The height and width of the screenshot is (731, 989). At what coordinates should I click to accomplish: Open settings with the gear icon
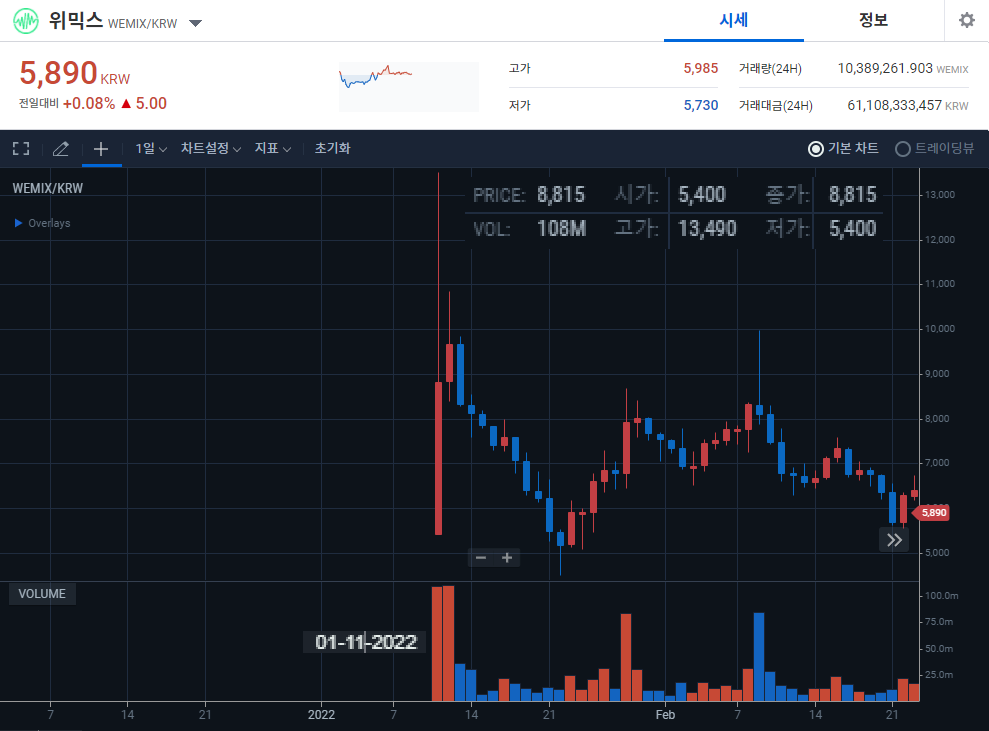click(x=966, y=20)
